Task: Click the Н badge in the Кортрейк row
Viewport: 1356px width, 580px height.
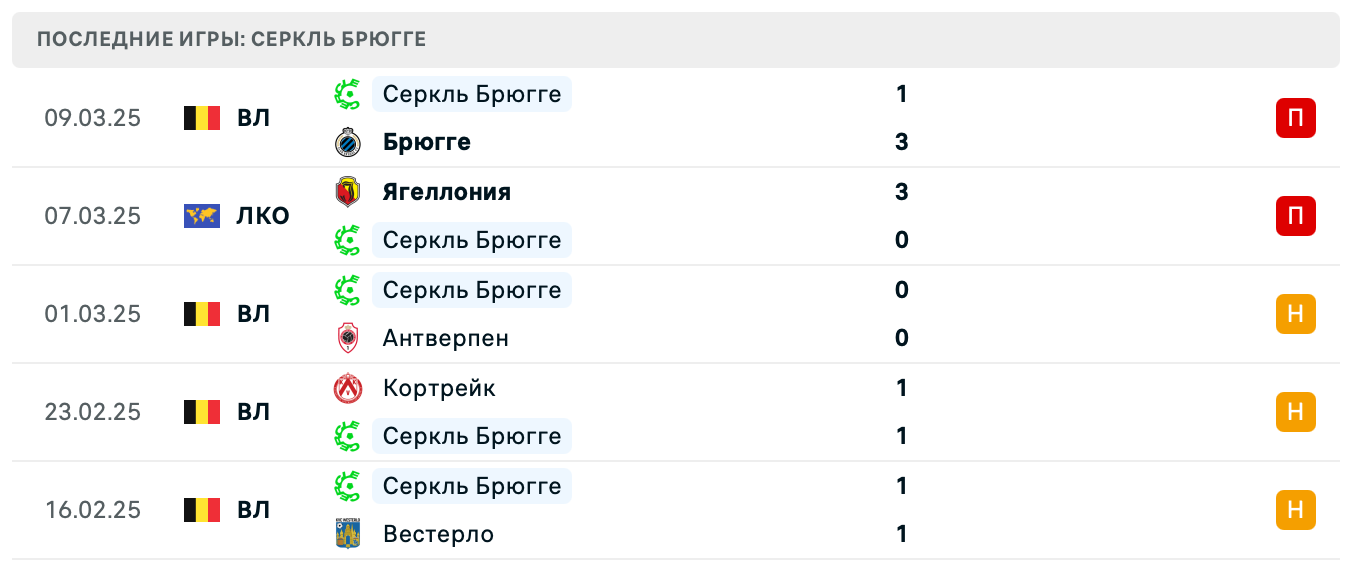Action: click(1296, 411)
